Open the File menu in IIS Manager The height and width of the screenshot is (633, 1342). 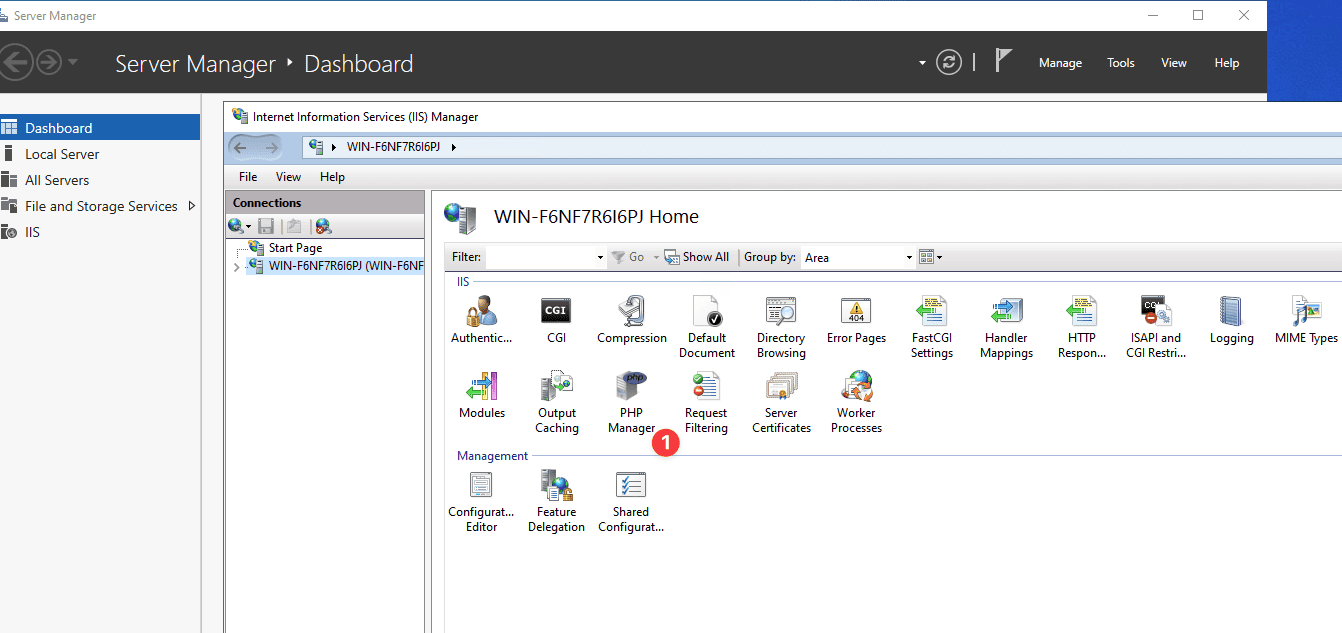pyautogui.click(x=248, y=177)
